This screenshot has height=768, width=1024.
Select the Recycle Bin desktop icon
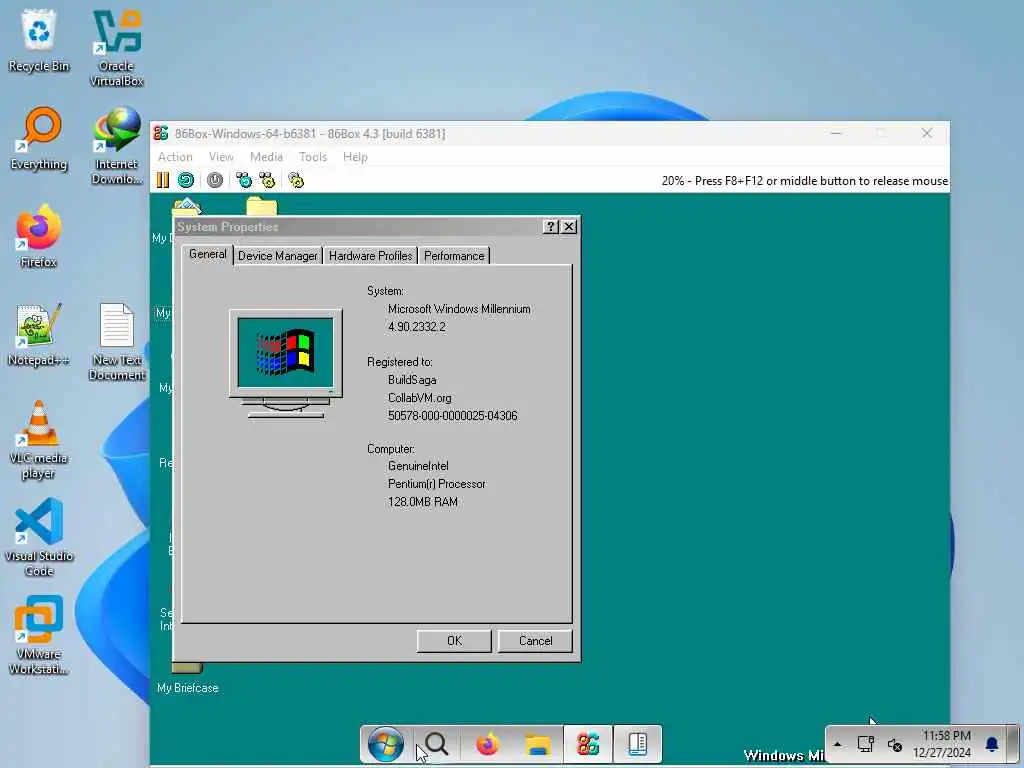[39, 40]
